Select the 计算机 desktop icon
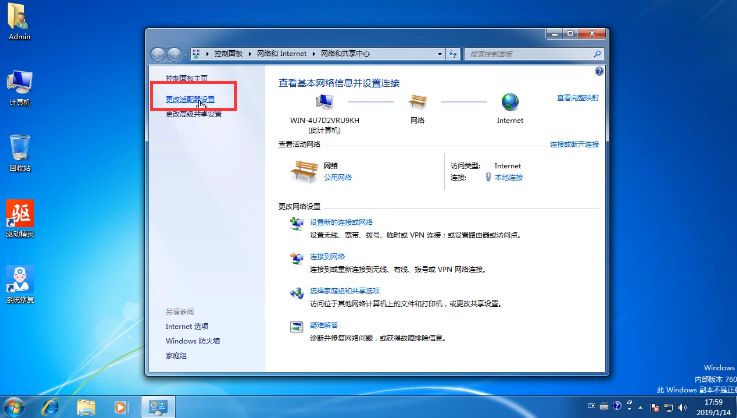 coord(20,88)
